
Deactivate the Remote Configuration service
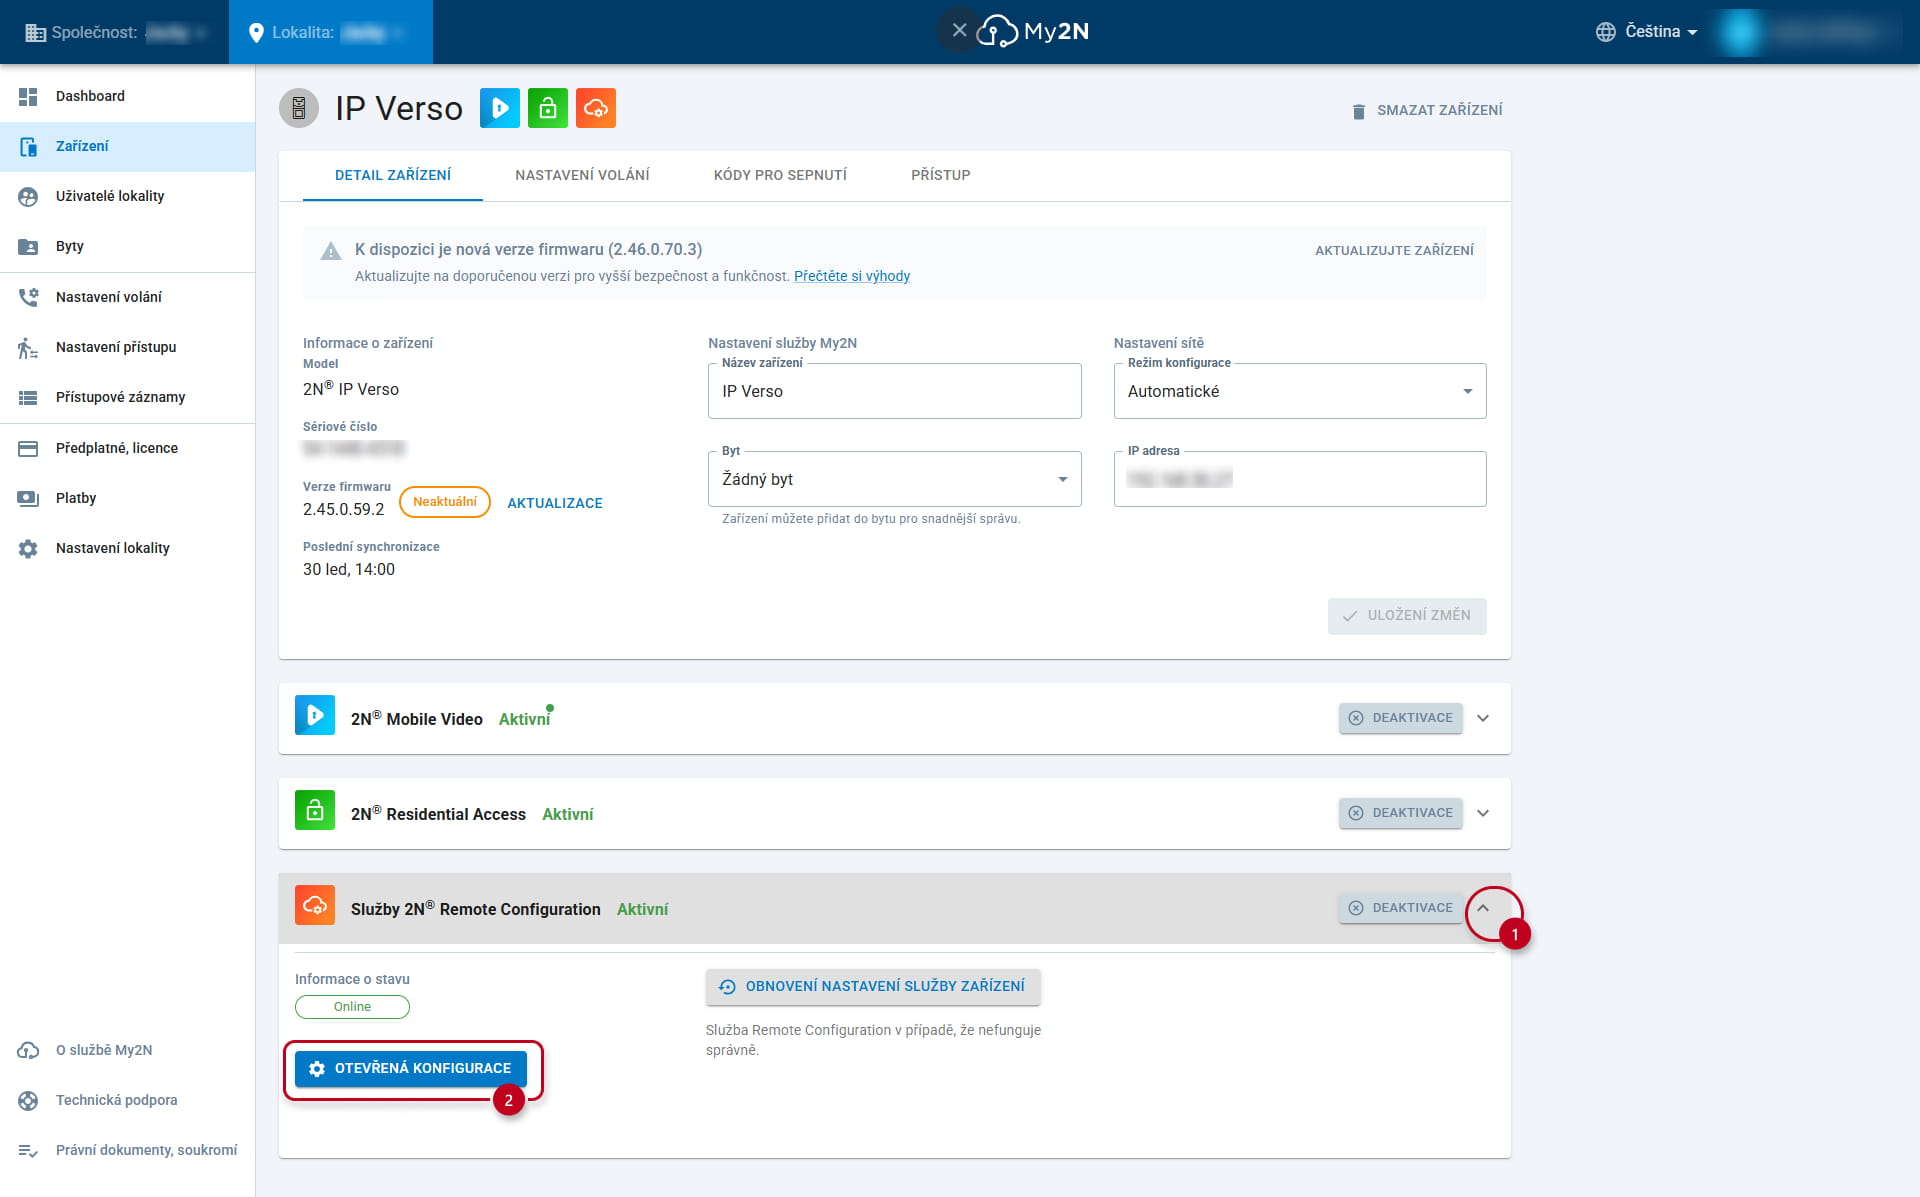[x=1401, y=908]
